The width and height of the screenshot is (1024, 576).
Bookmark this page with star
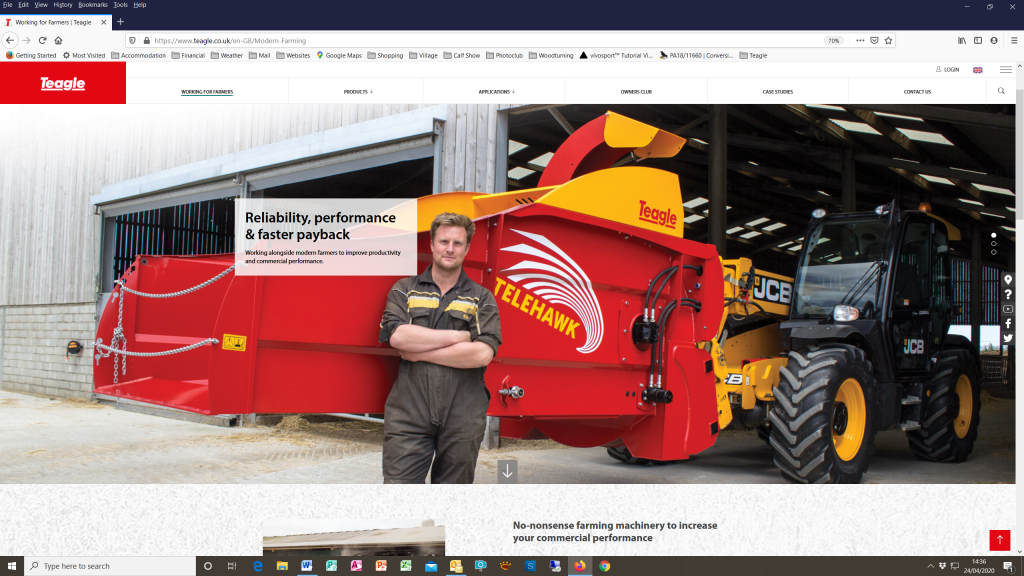pyautogui.click(x=888, y=40)
